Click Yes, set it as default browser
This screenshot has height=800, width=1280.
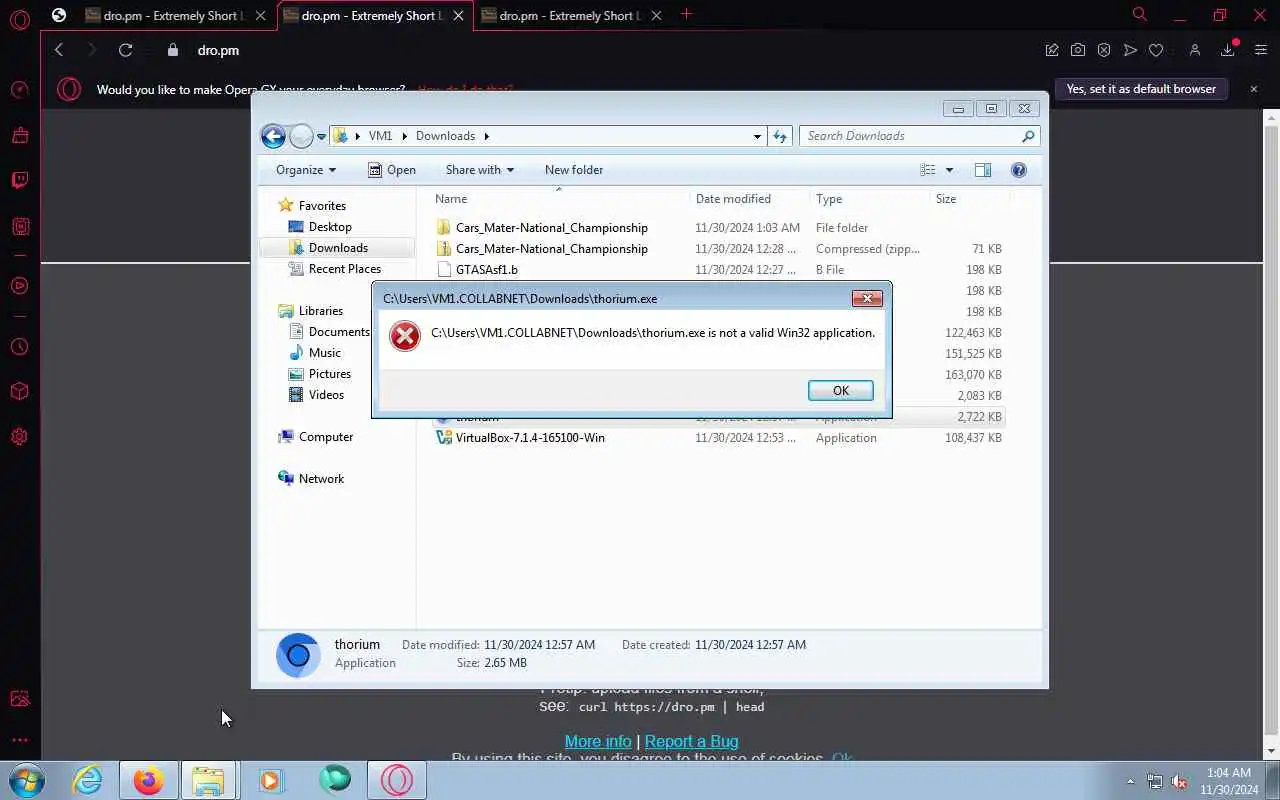tap(1141, 89)
